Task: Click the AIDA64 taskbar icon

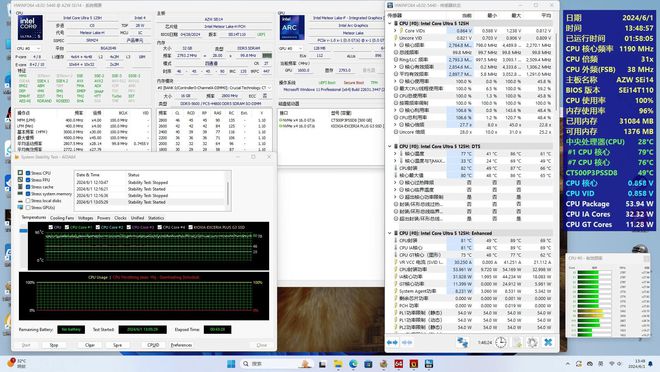Action: tap(398, 364)
